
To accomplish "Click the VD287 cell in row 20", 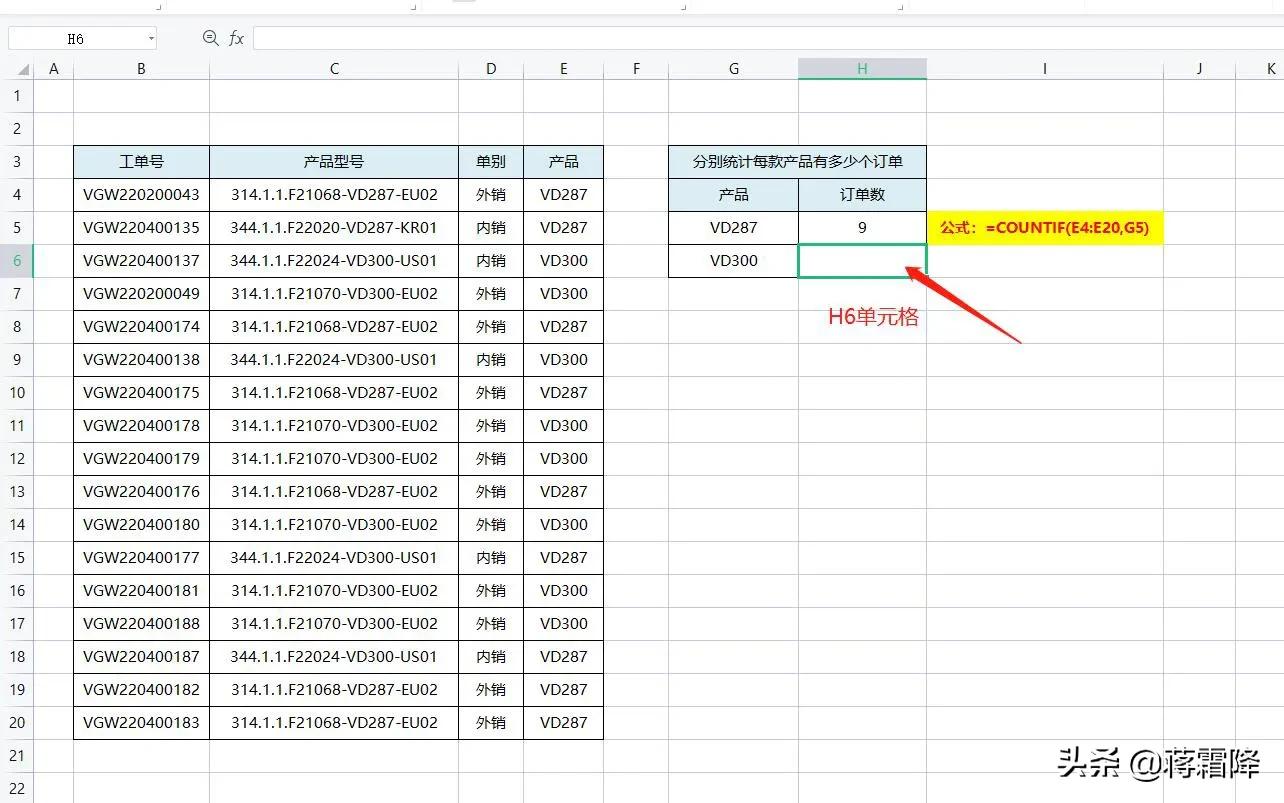I will tap(564, 723).
